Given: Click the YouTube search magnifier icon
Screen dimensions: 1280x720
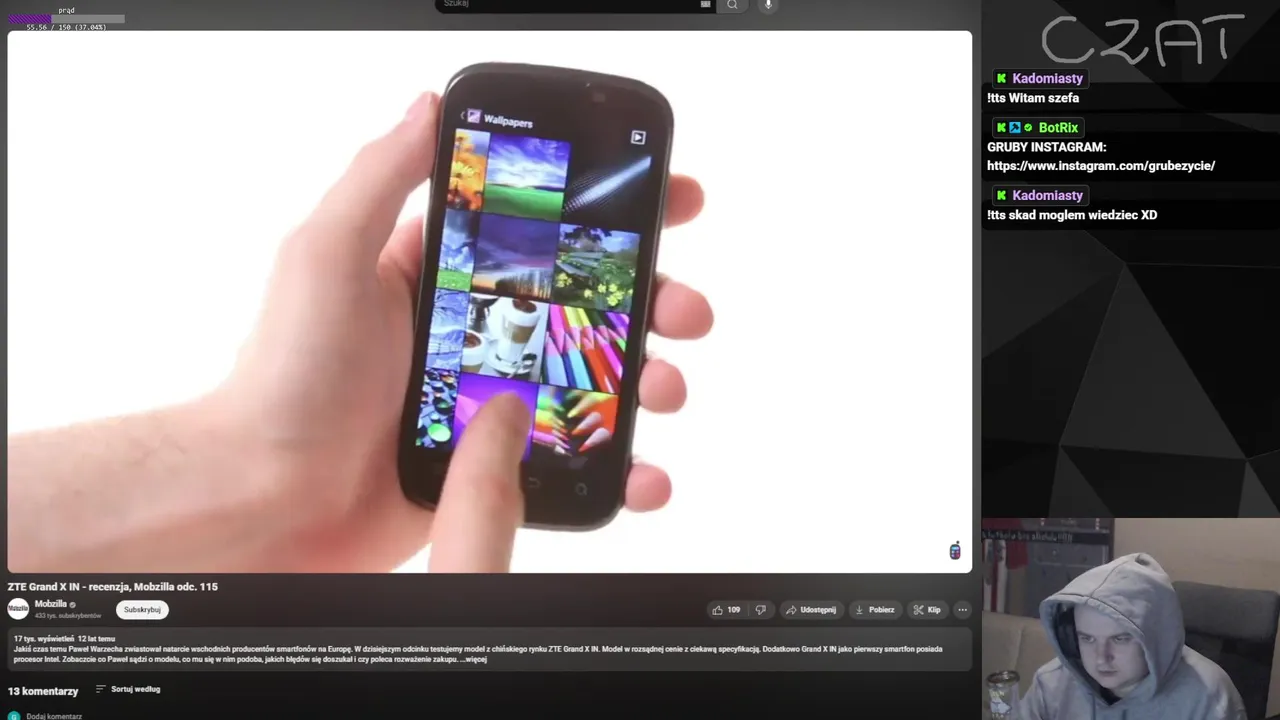Looking at the screenshot, I should point(732,5).
